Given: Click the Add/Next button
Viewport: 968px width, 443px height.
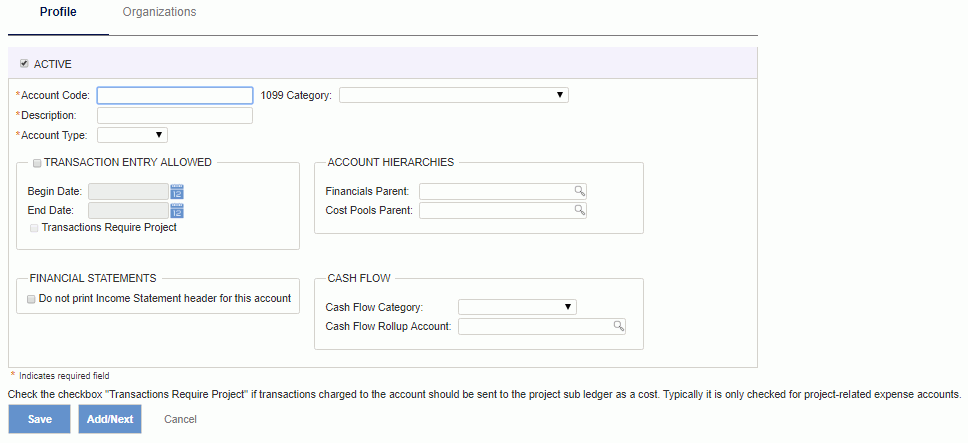Looking at the screenshot, I should click(x=110, y=419).
